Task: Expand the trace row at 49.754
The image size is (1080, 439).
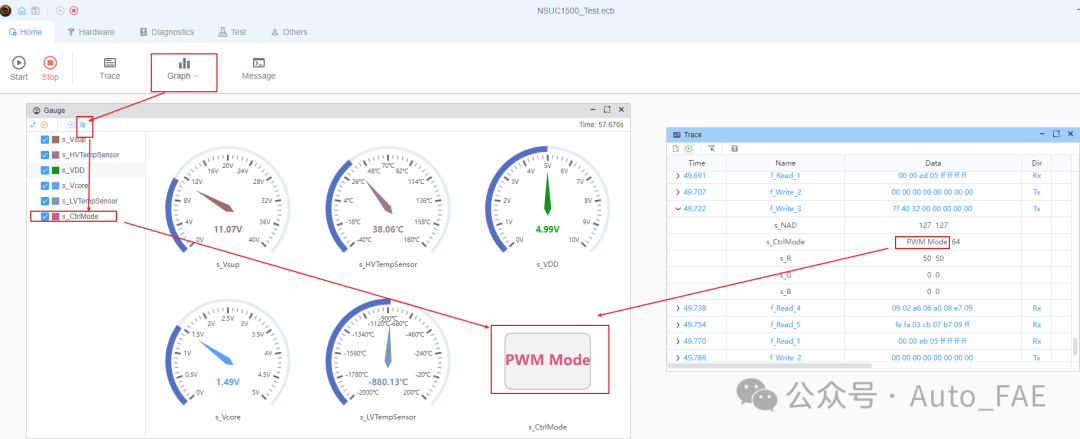Action: click(677, 325)
